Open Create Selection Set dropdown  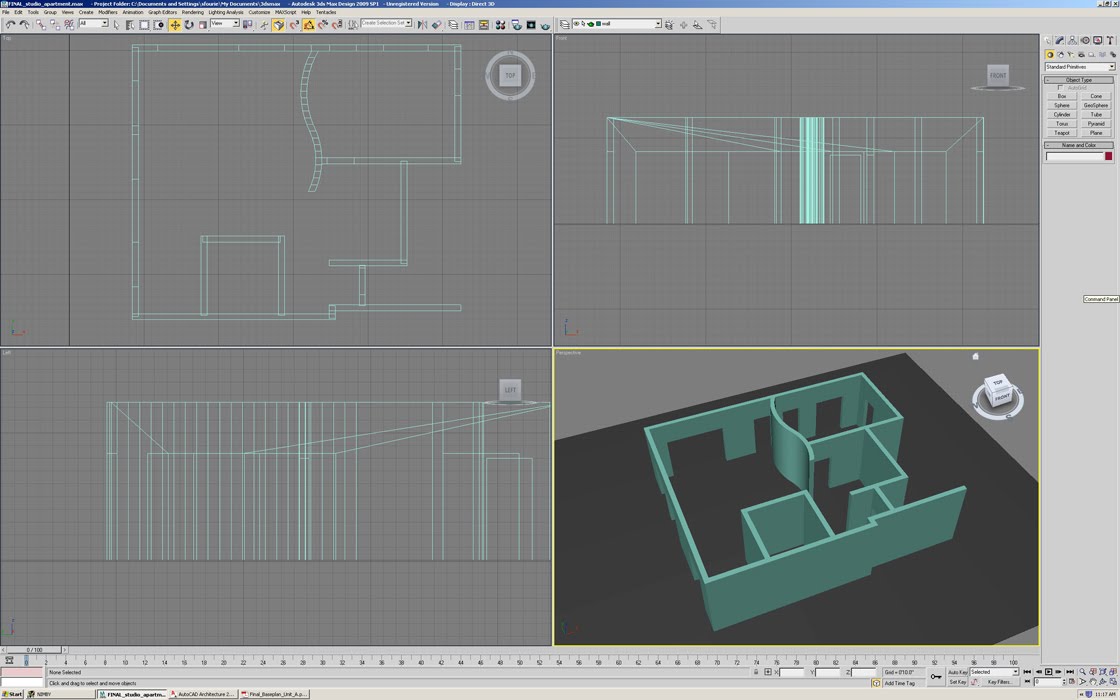point(386,24)
